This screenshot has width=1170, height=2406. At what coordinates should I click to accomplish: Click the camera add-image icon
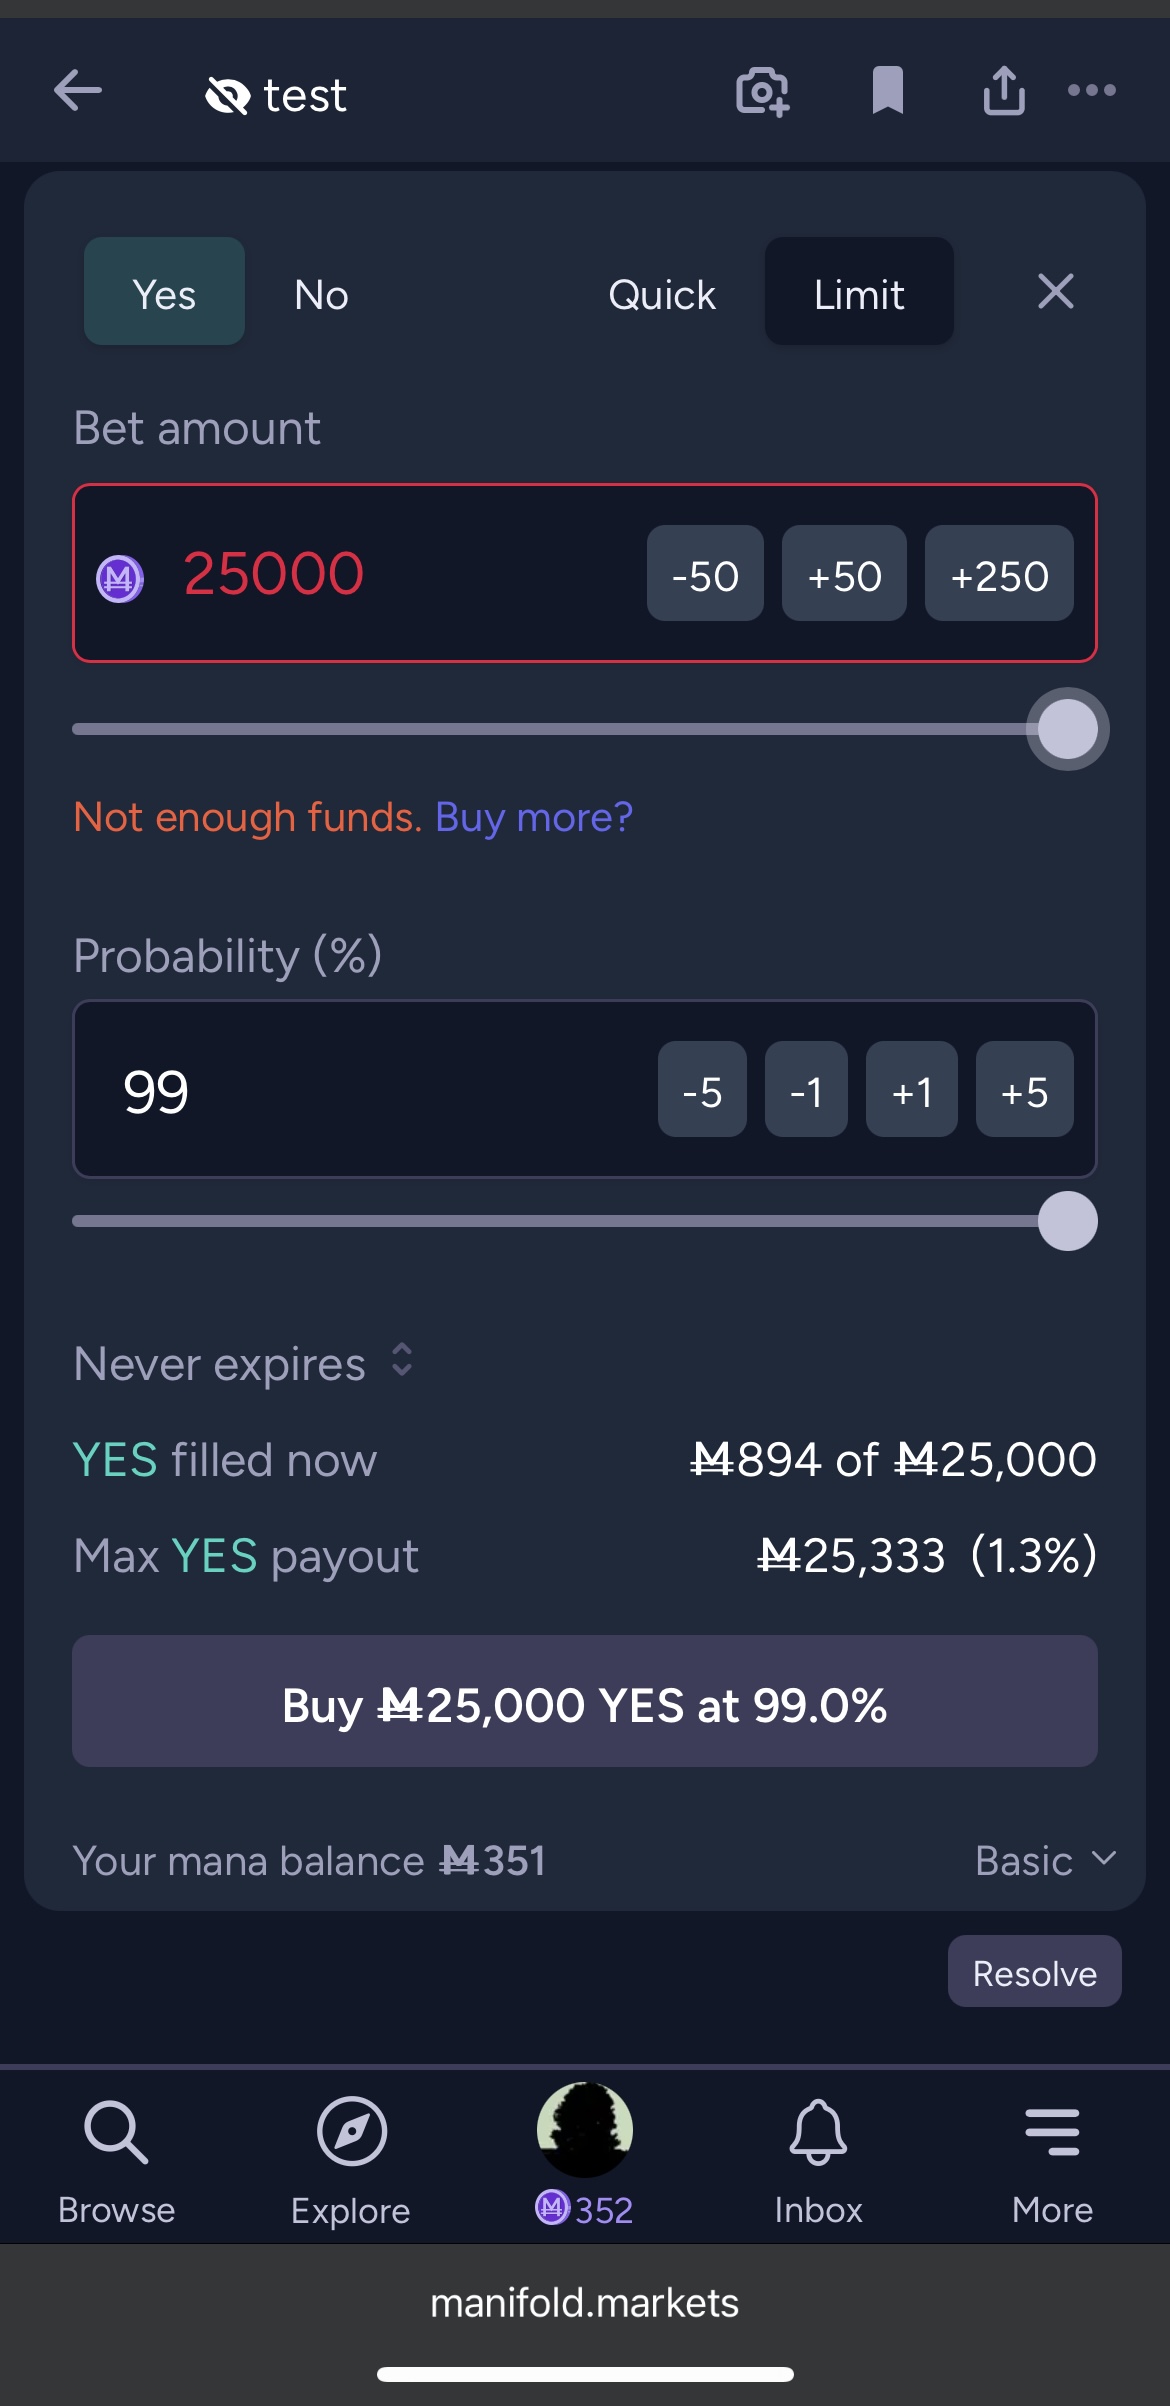pos(762,92)
